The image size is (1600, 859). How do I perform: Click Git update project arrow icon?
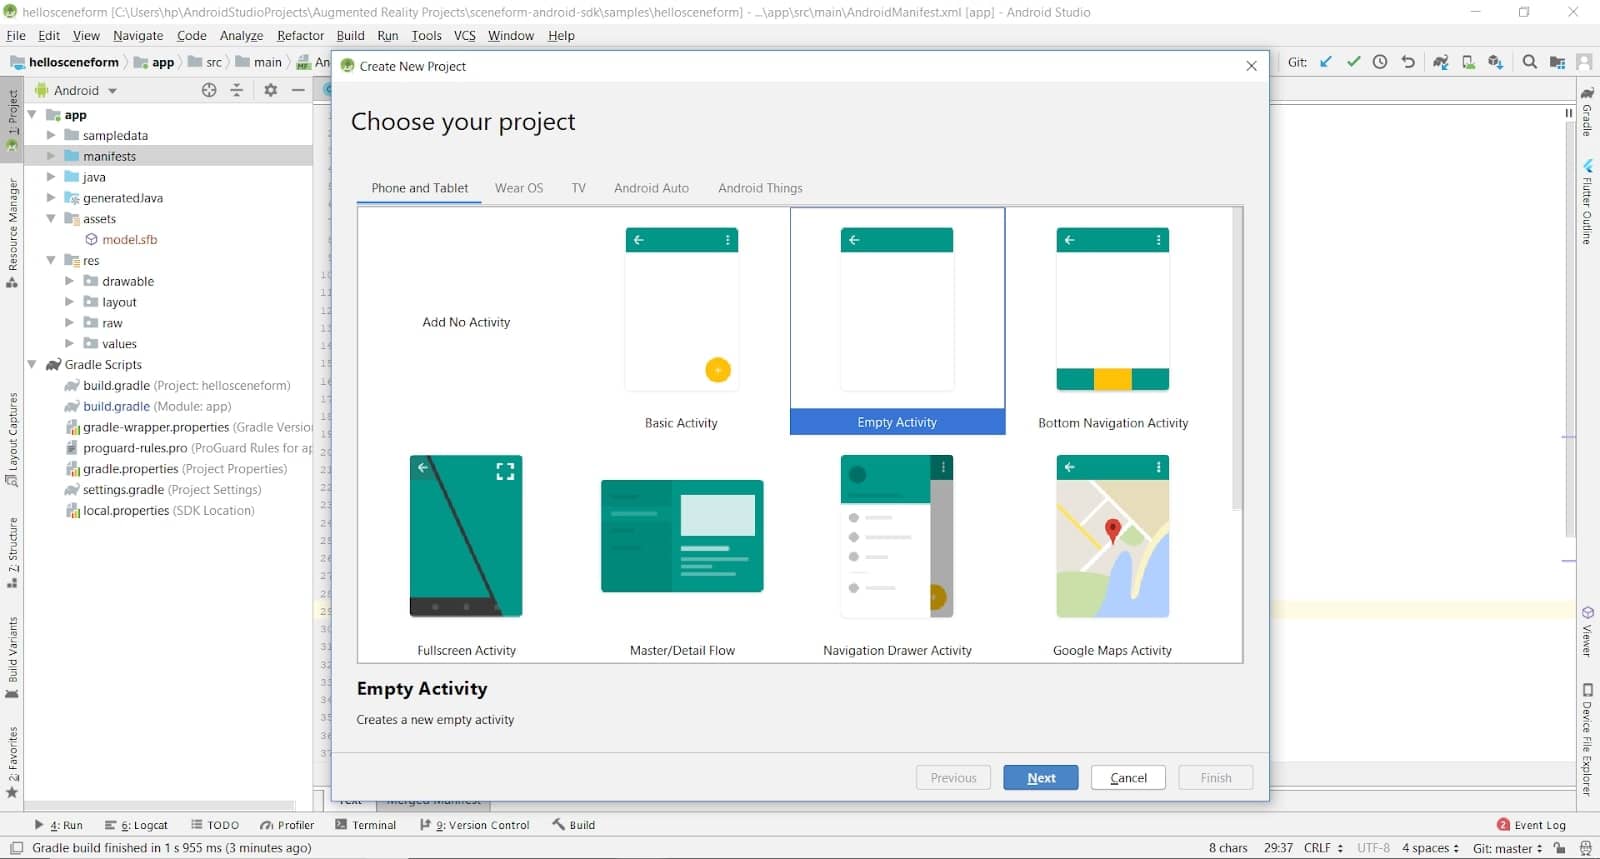click(1325, 62)
